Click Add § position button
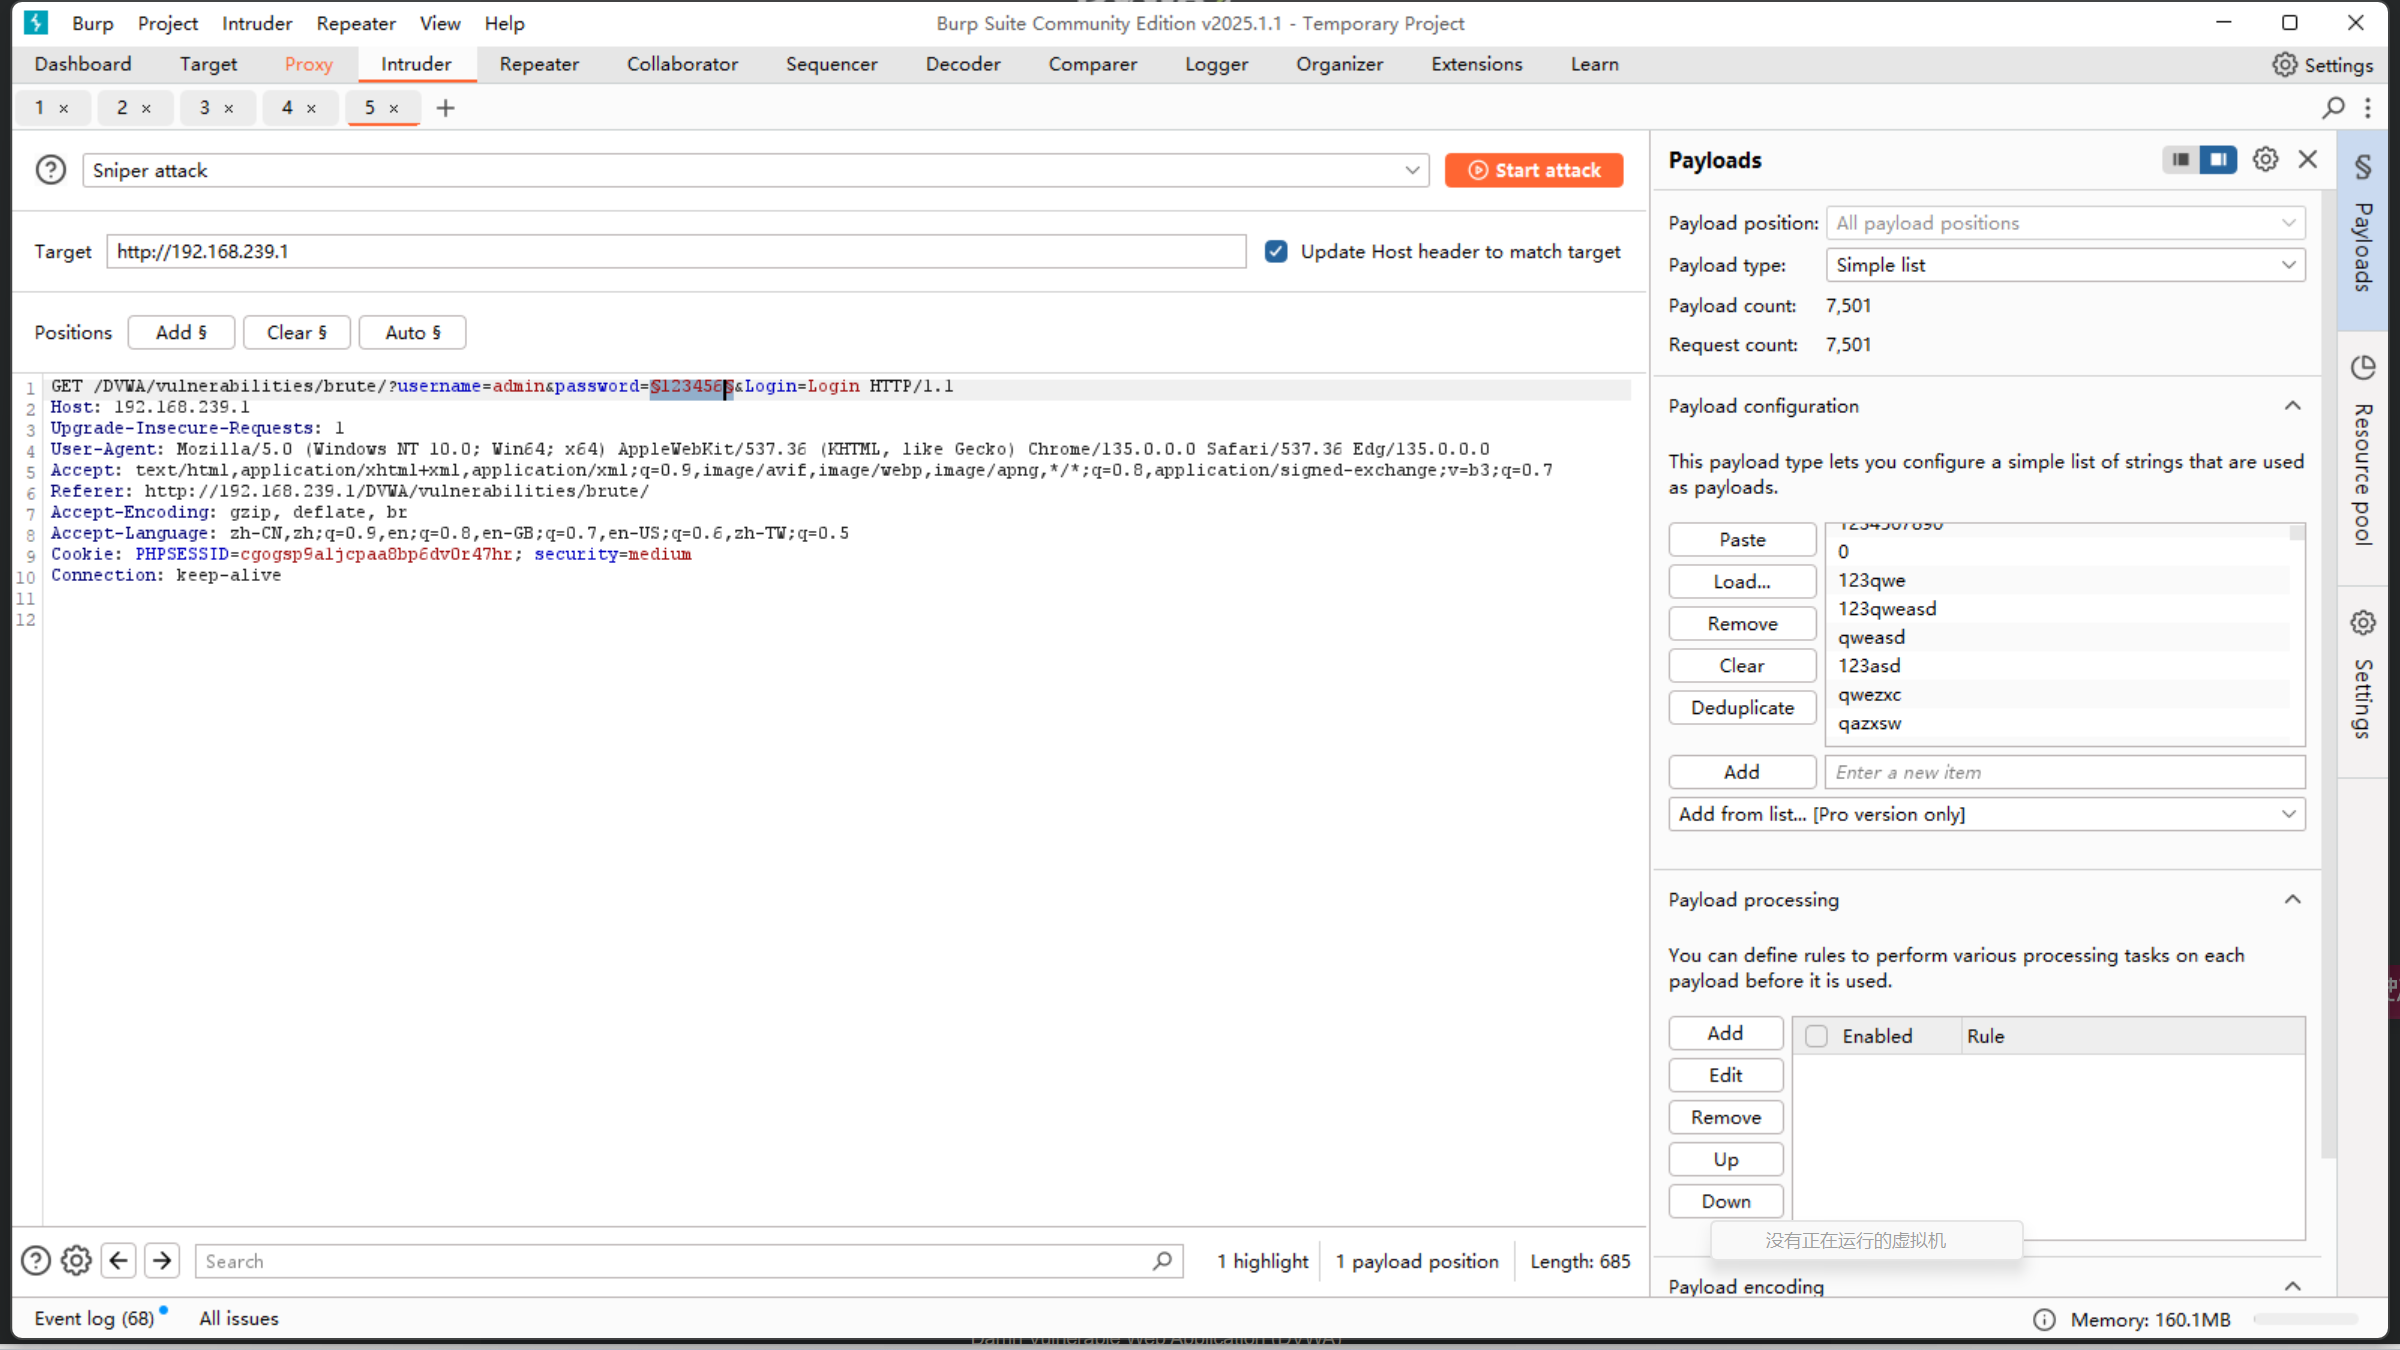Image resolution: width=2400 pixels, height=1350 pixels. click(x=181, y=332)
